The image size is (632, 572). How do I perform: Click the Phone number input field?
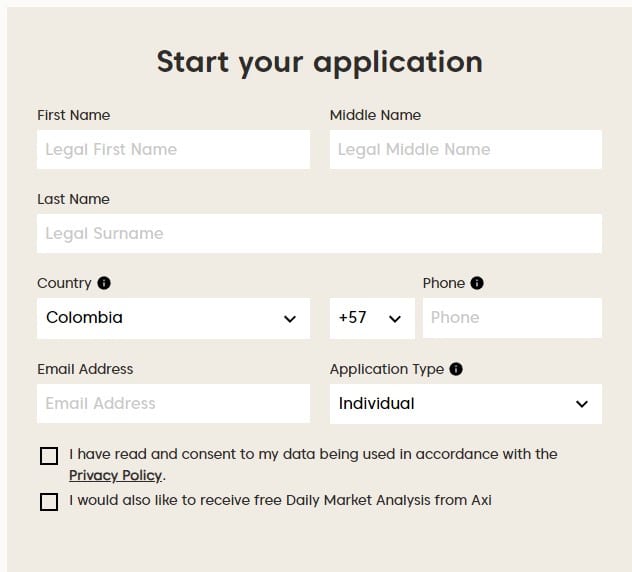(512, 318)
